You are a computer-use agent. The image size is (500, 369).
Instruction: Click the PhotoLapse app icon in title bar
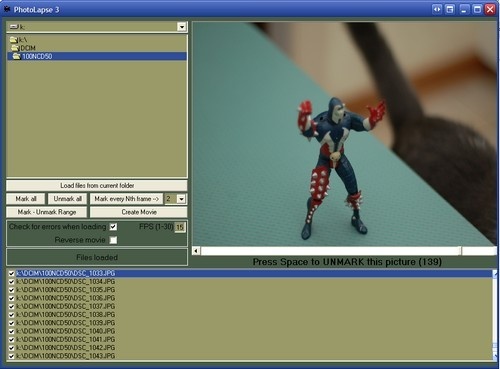[7, 9]
